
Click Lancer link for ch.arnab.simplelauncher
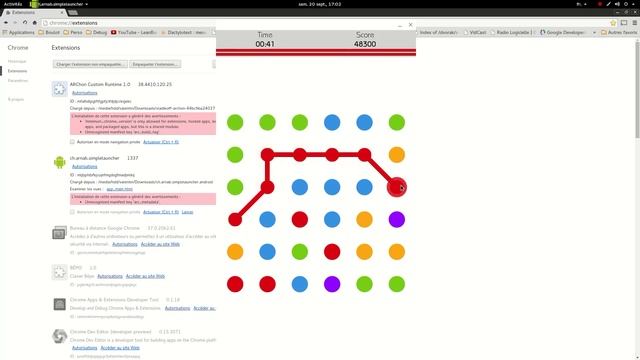187,212
